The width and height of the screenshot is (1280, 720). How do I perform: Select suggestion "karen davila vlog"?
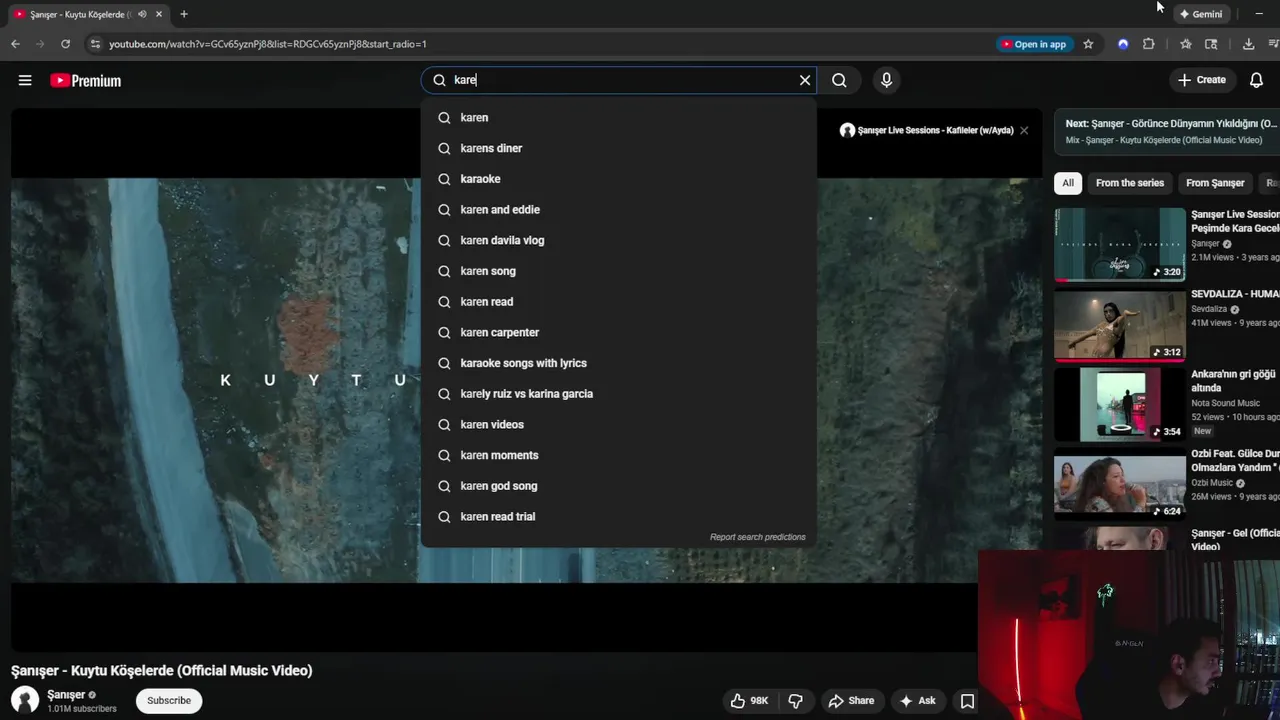click(619, 240)
